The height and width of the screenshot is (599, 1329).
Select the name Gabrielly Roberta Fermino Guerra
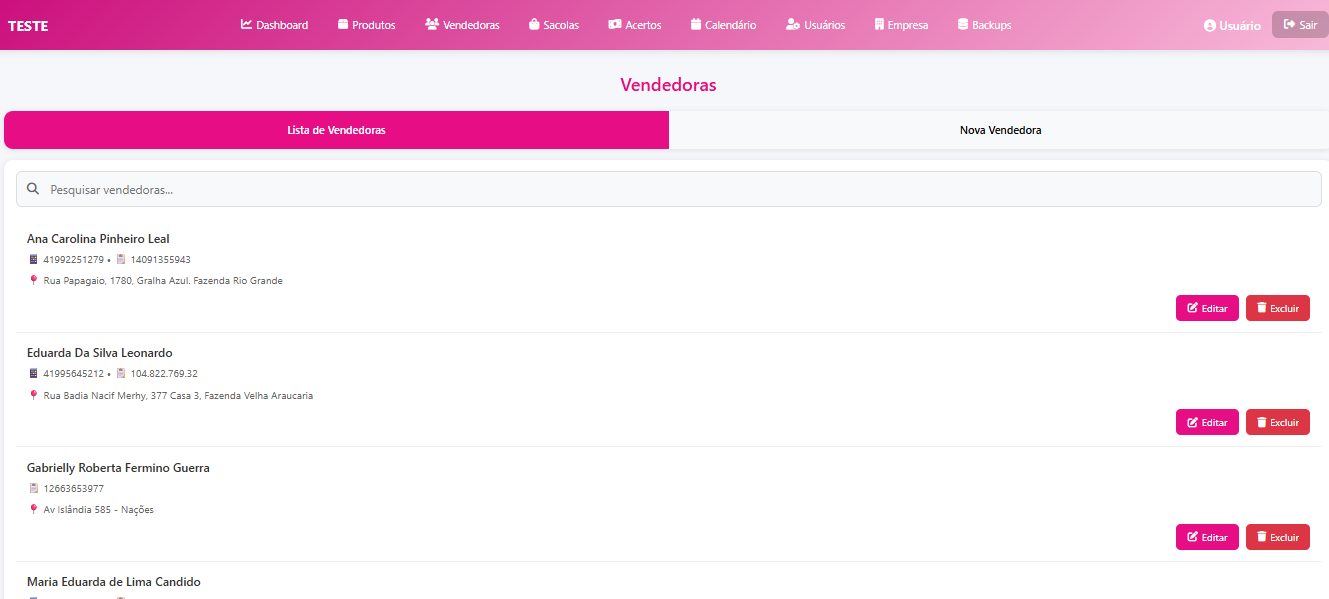tap(118, 468)
